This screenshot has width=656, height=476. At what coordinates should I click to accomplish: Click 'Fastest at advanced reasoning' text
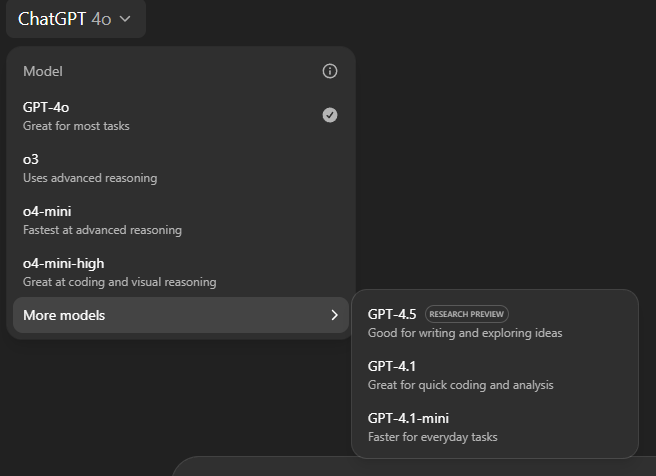(x=102, y=230)
